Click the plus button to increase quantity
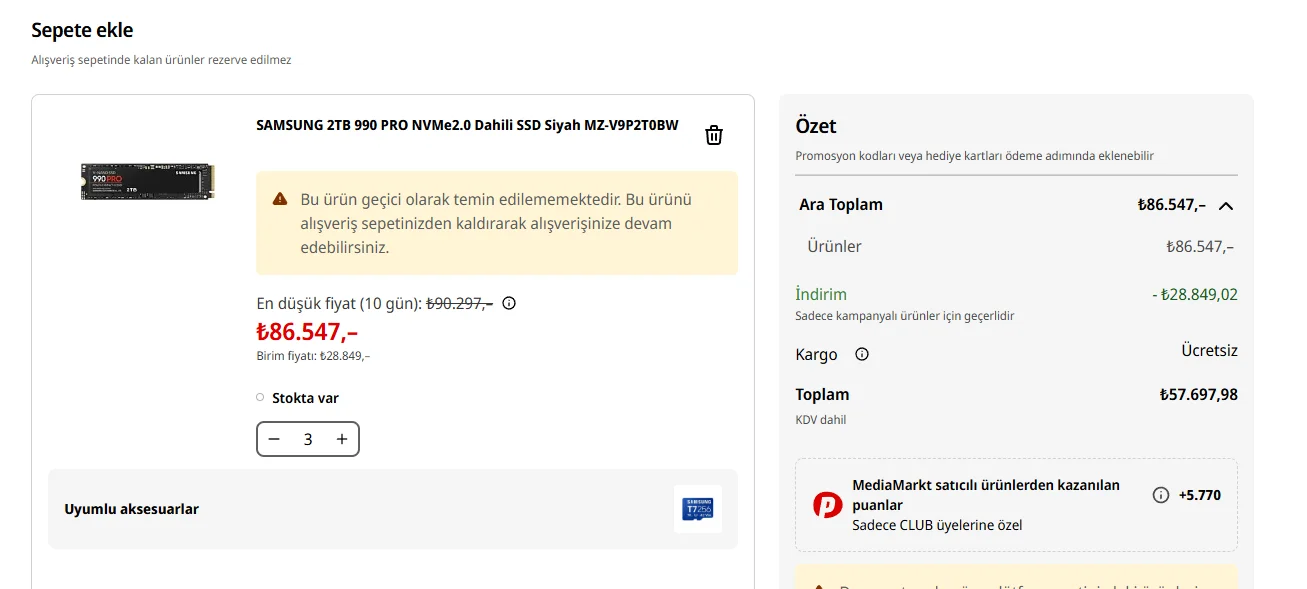Image resolution: width=1307 pixels, height=589 pixels. (x=342, y=439)
